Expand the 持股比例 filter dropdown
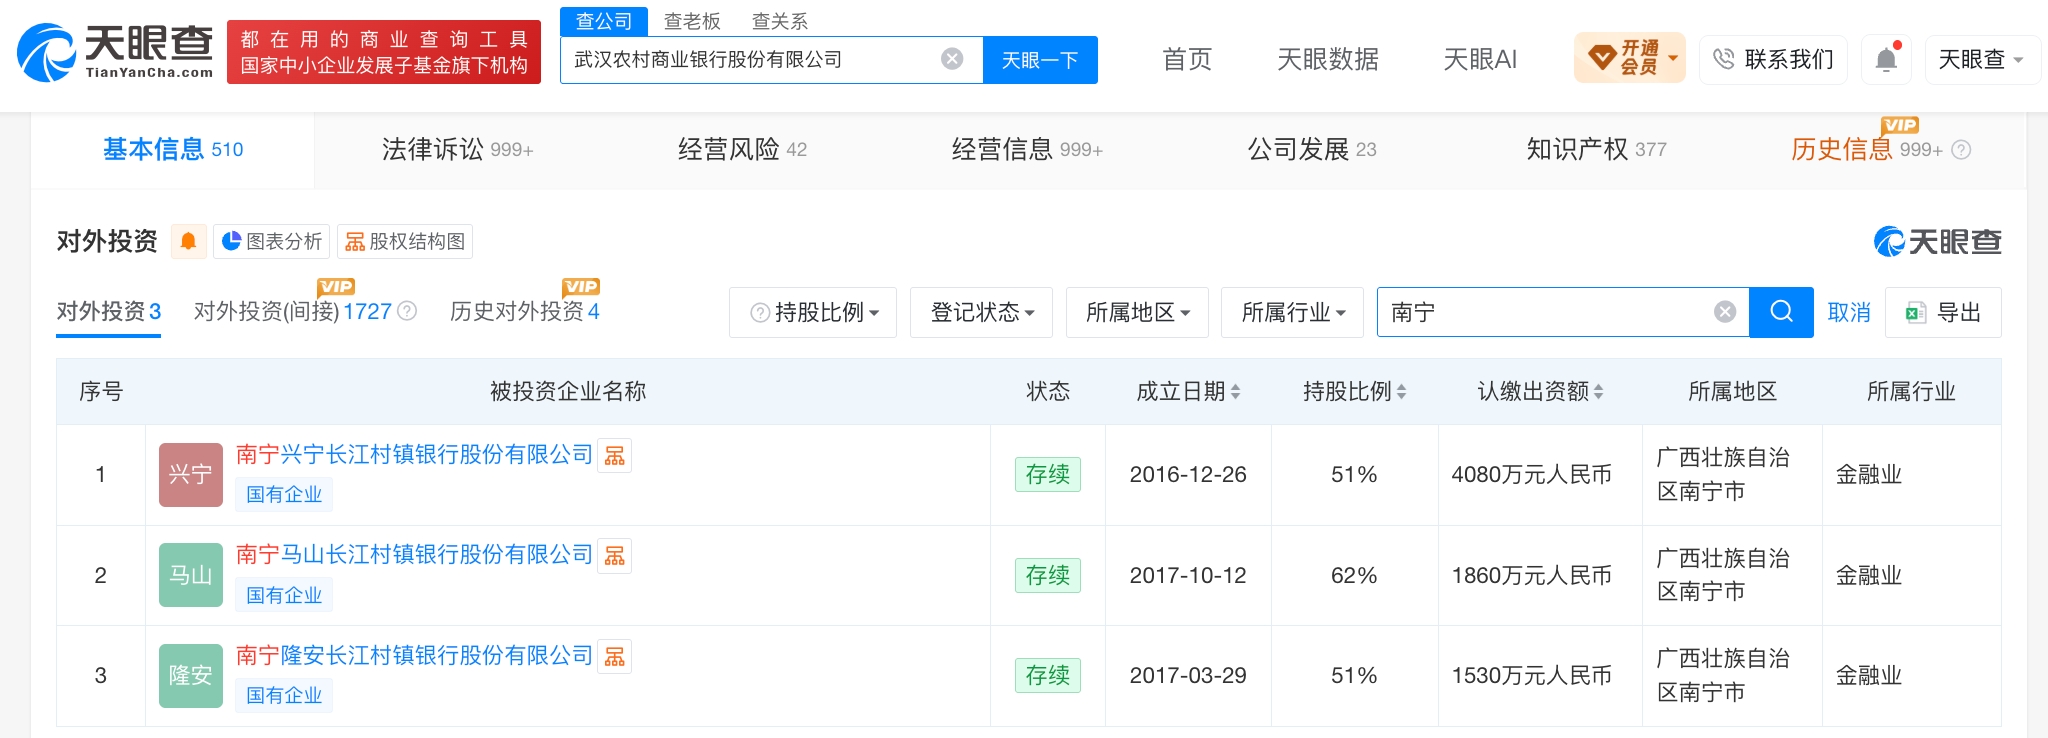The image size is (2048, 738). coord(813,312)
